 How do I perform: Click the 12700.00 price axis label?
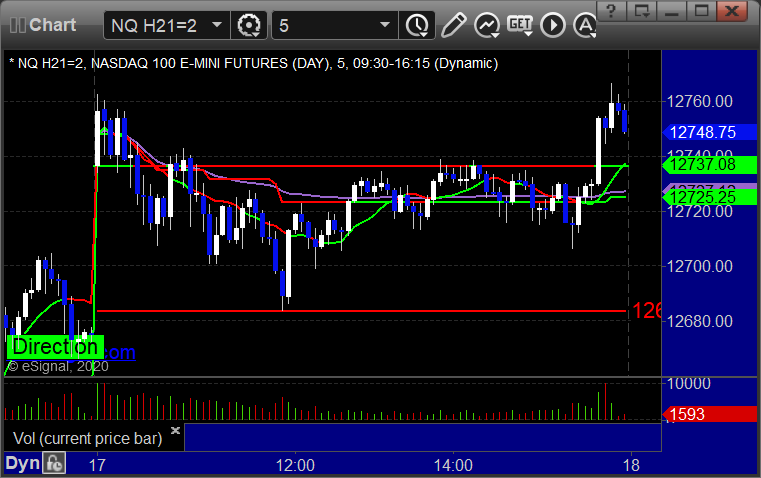pyautogui.click(x=699, y=266)
